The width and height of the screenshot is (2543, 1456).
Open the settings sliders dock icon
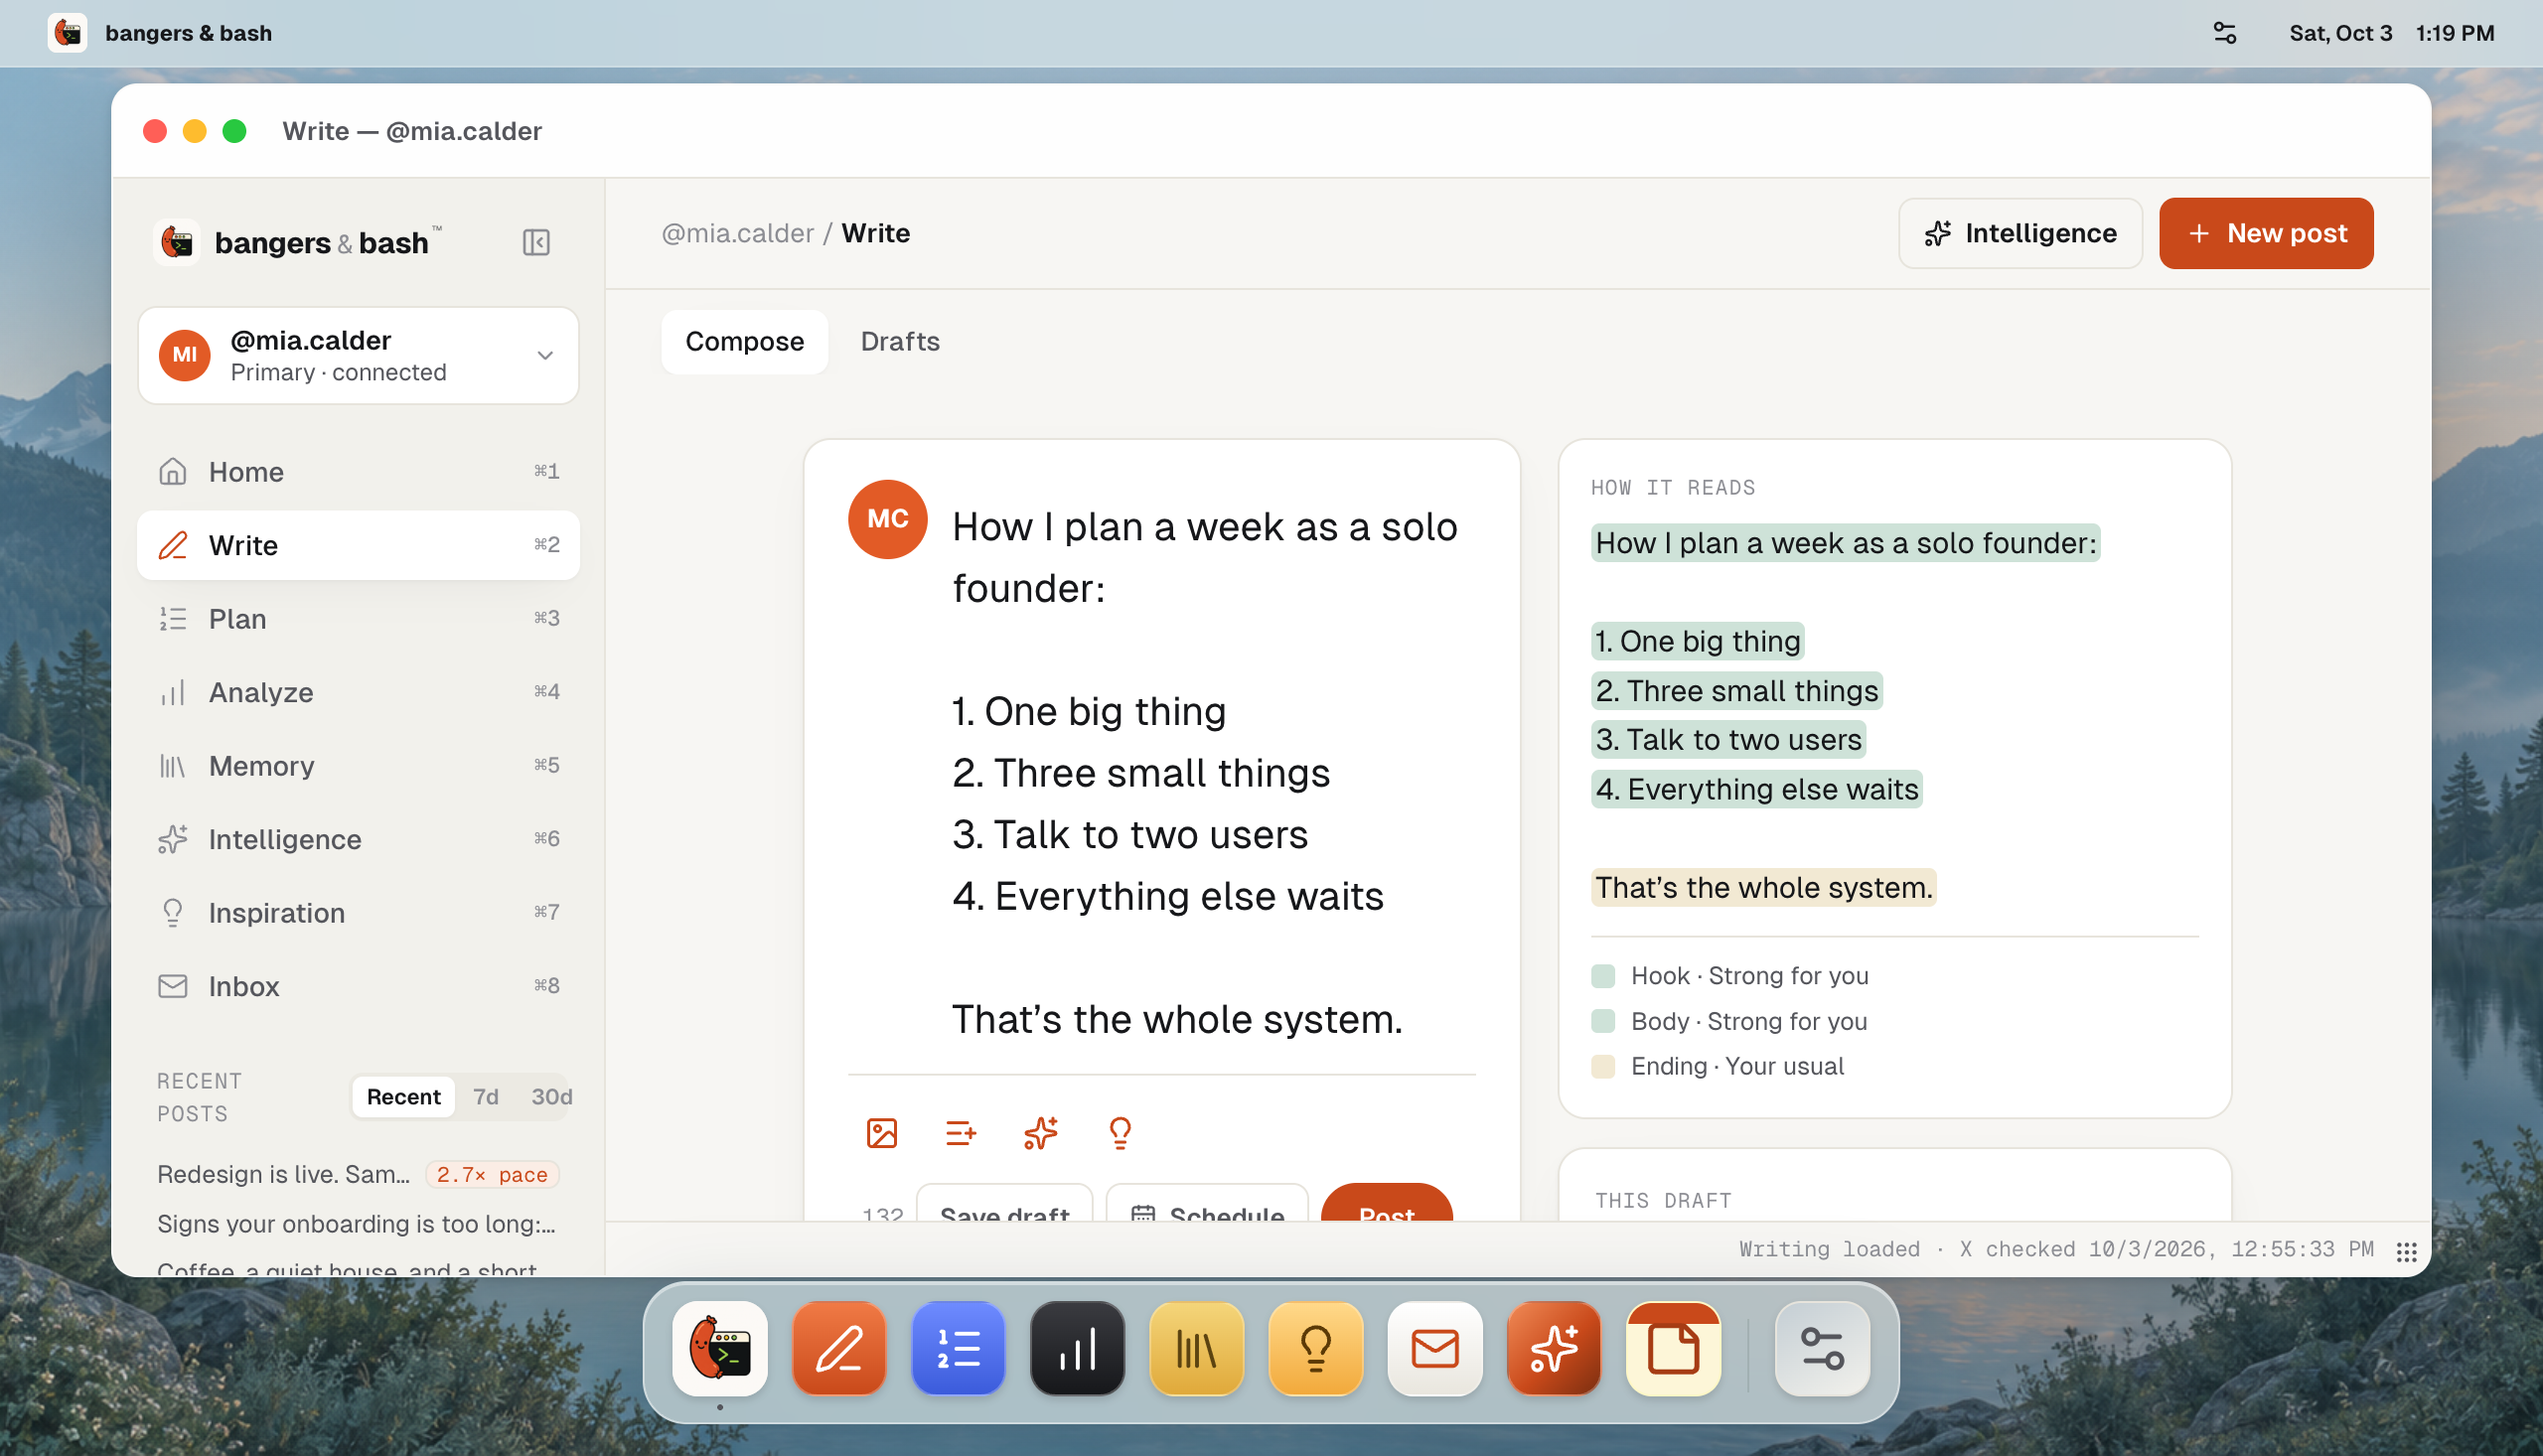click(x=1822, y=1348)
